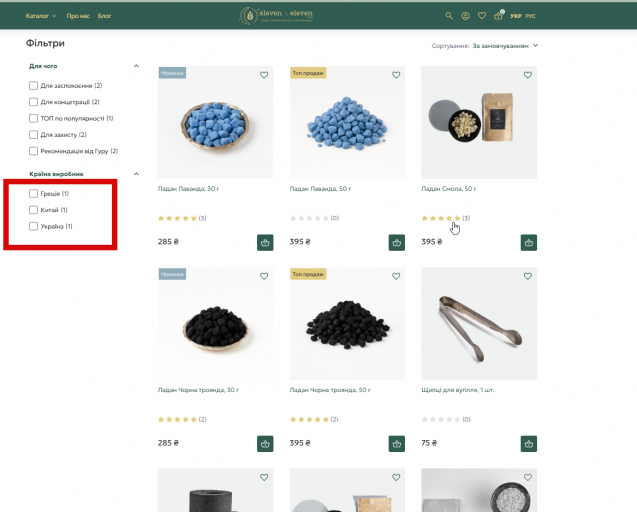Click star rating of Ладан Лаванда 30 г
Viewport: 637px width, 512px height.
pyautogui.click(x=178, y=218)
